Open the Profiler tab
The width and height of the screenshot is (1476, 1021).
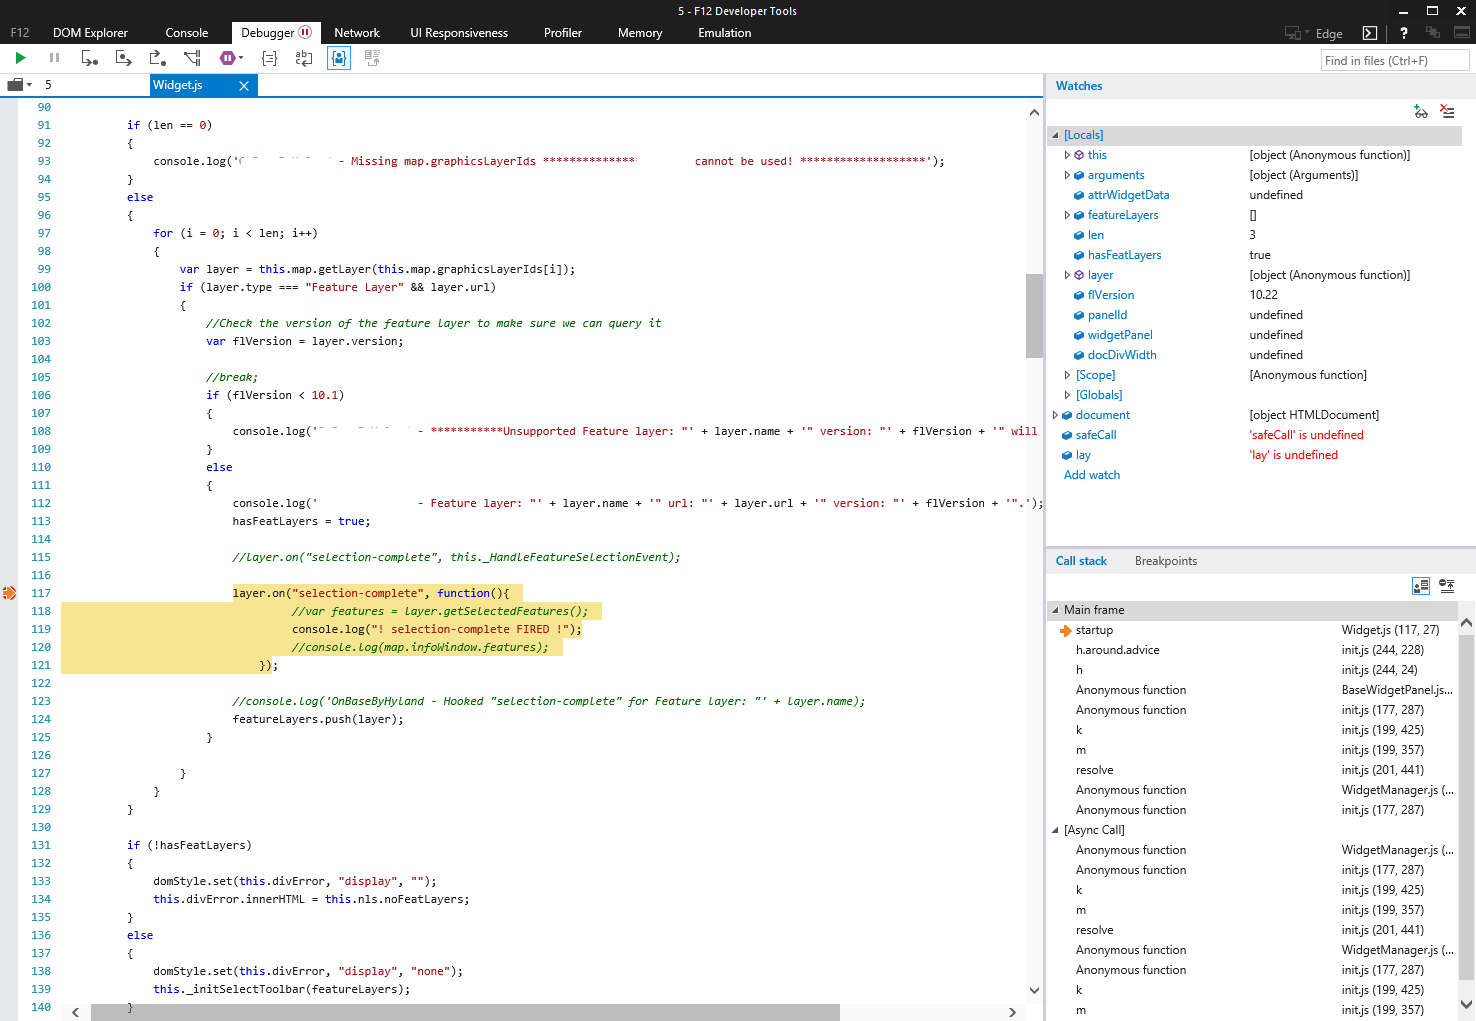coord(563,33)
